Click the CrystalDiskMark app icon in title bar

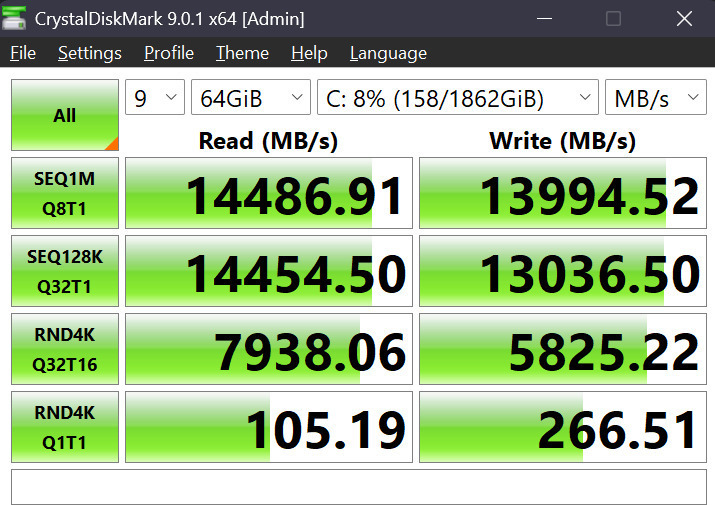point(16,18)
